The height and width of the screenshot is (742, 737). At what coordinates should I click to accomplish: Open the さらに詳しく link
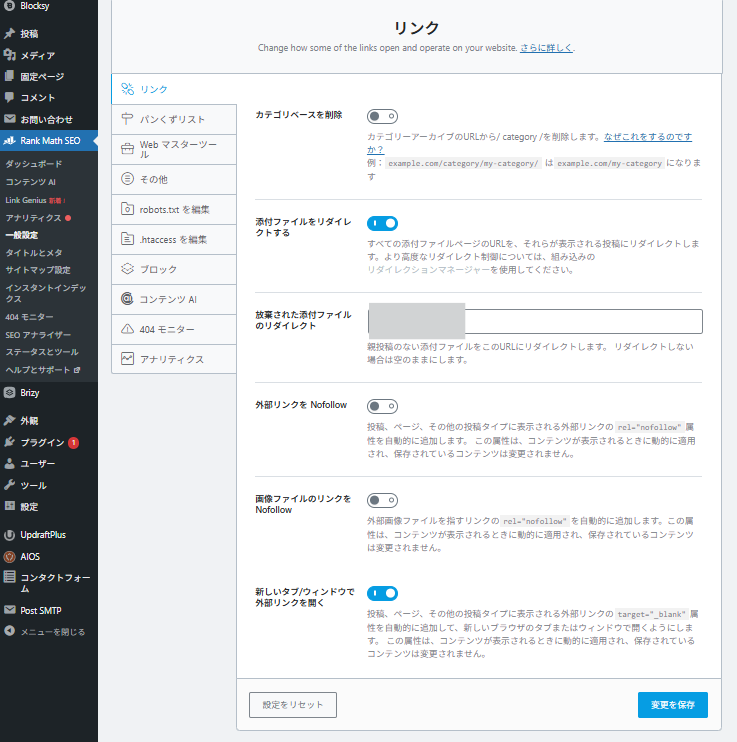[546, 47]
